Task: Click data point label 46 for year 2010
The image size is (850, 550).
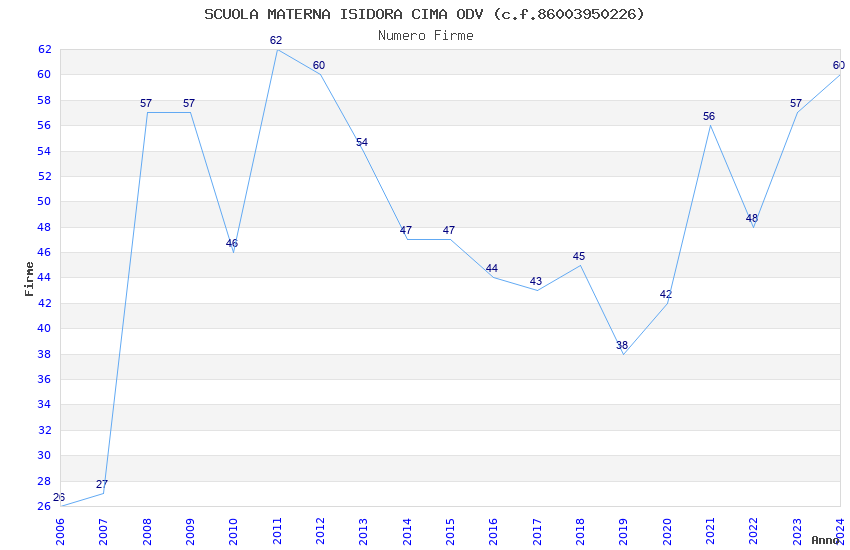Action: pos(232,243)
